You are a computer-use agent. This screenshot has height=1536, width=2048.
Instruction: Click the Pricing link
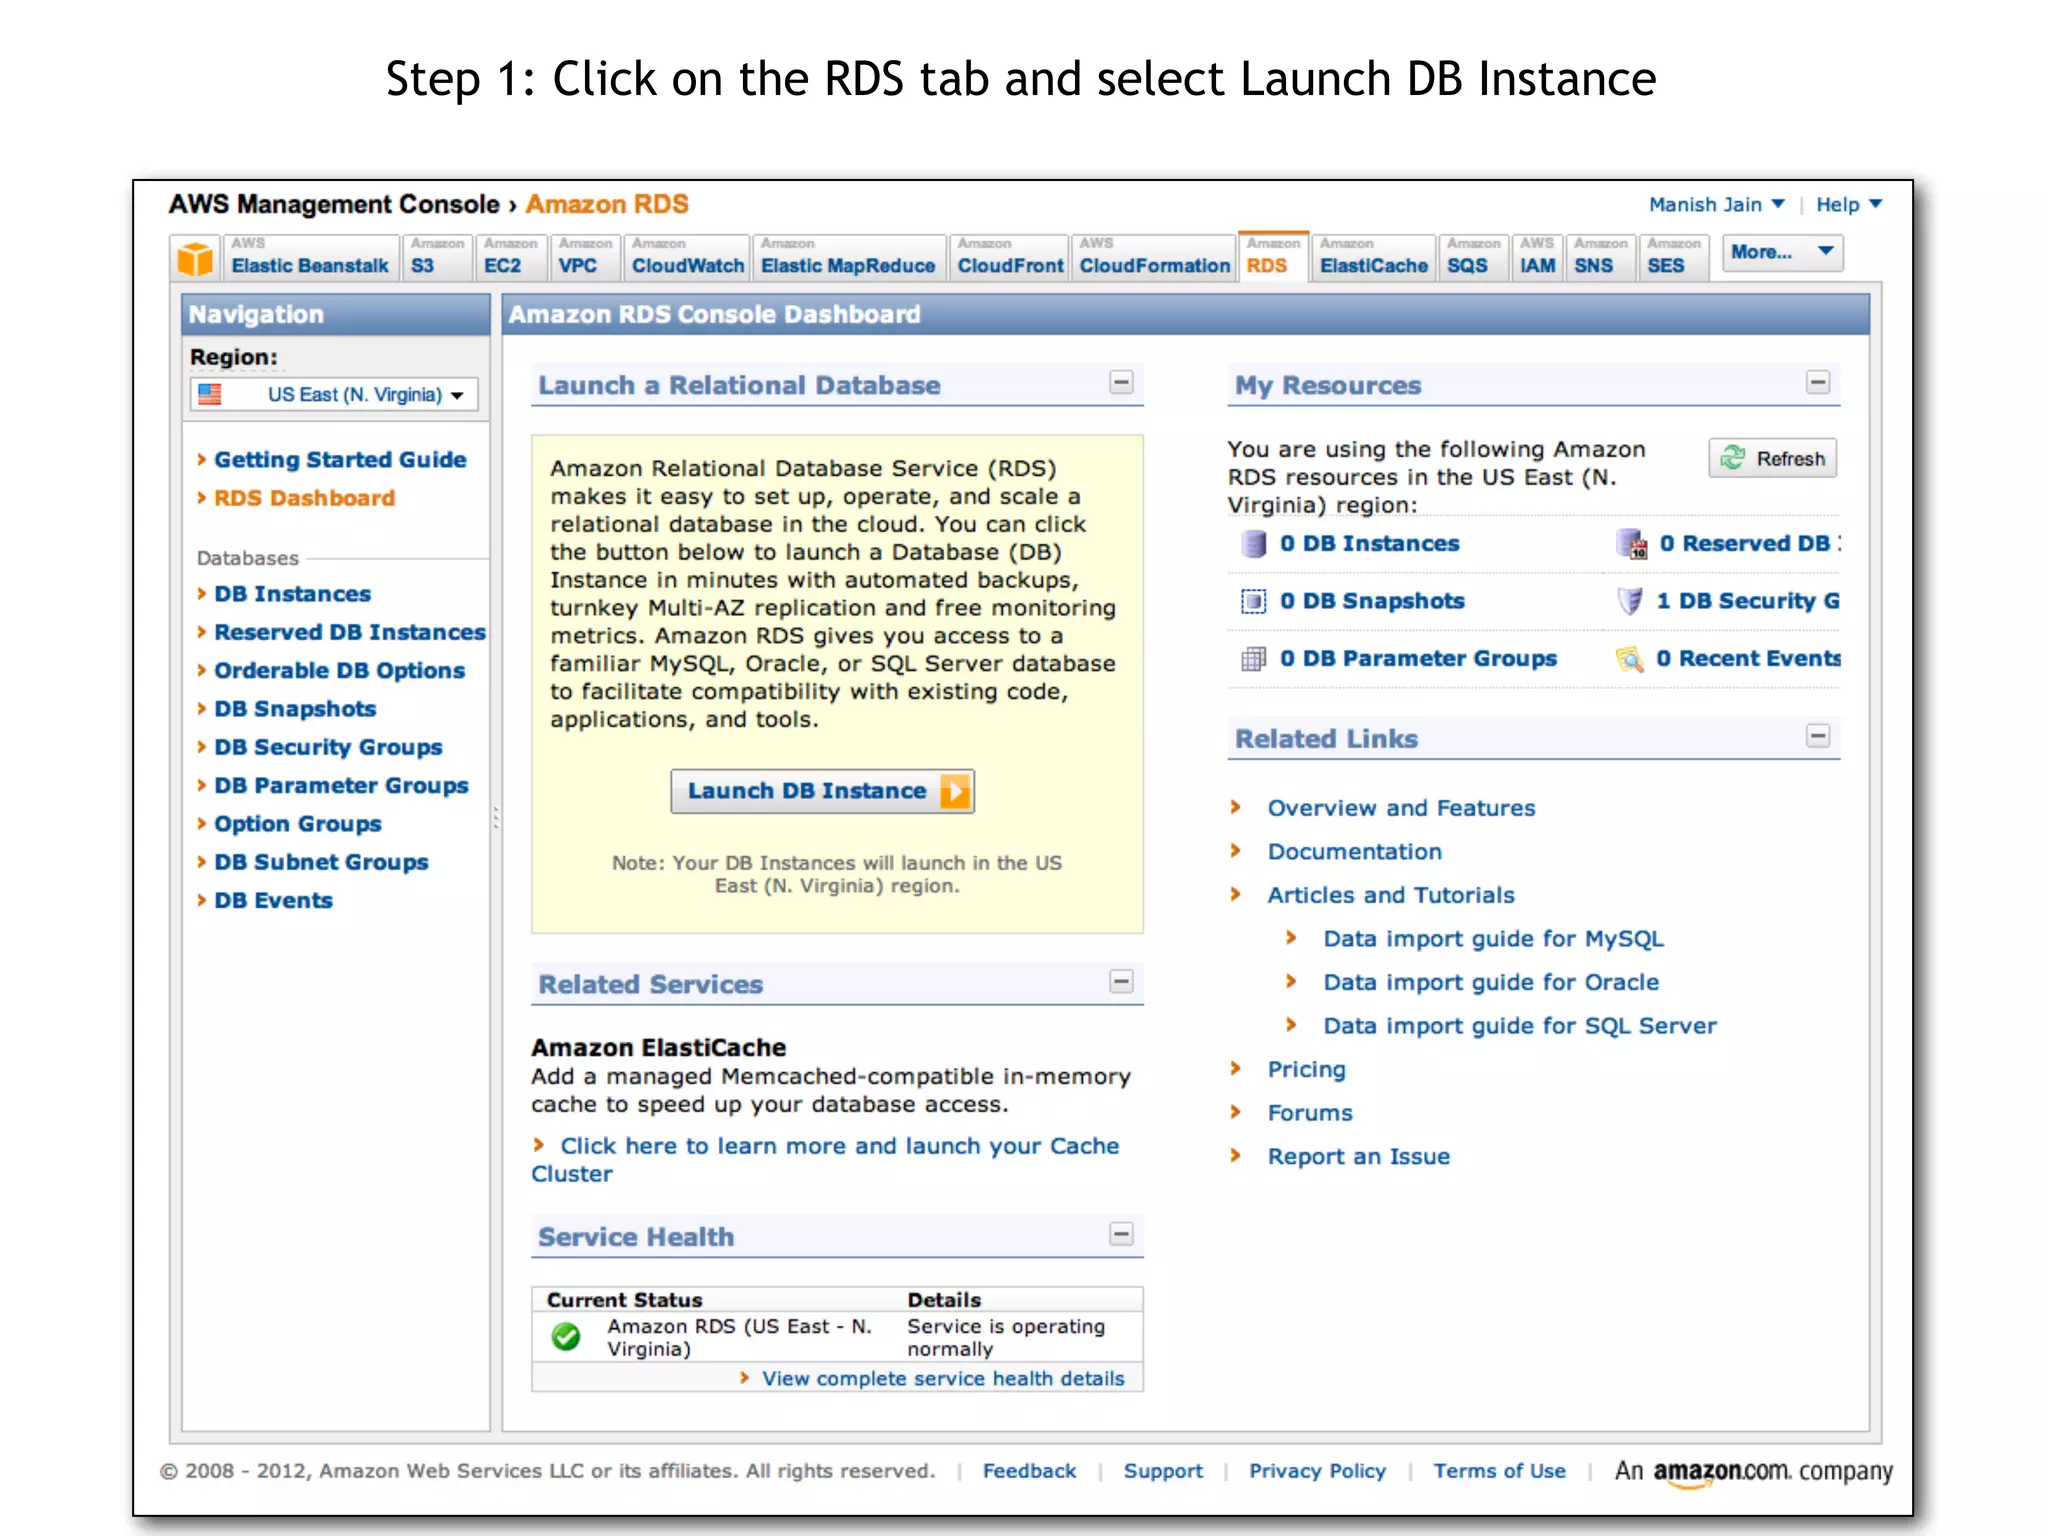tap(1306, 1070)
